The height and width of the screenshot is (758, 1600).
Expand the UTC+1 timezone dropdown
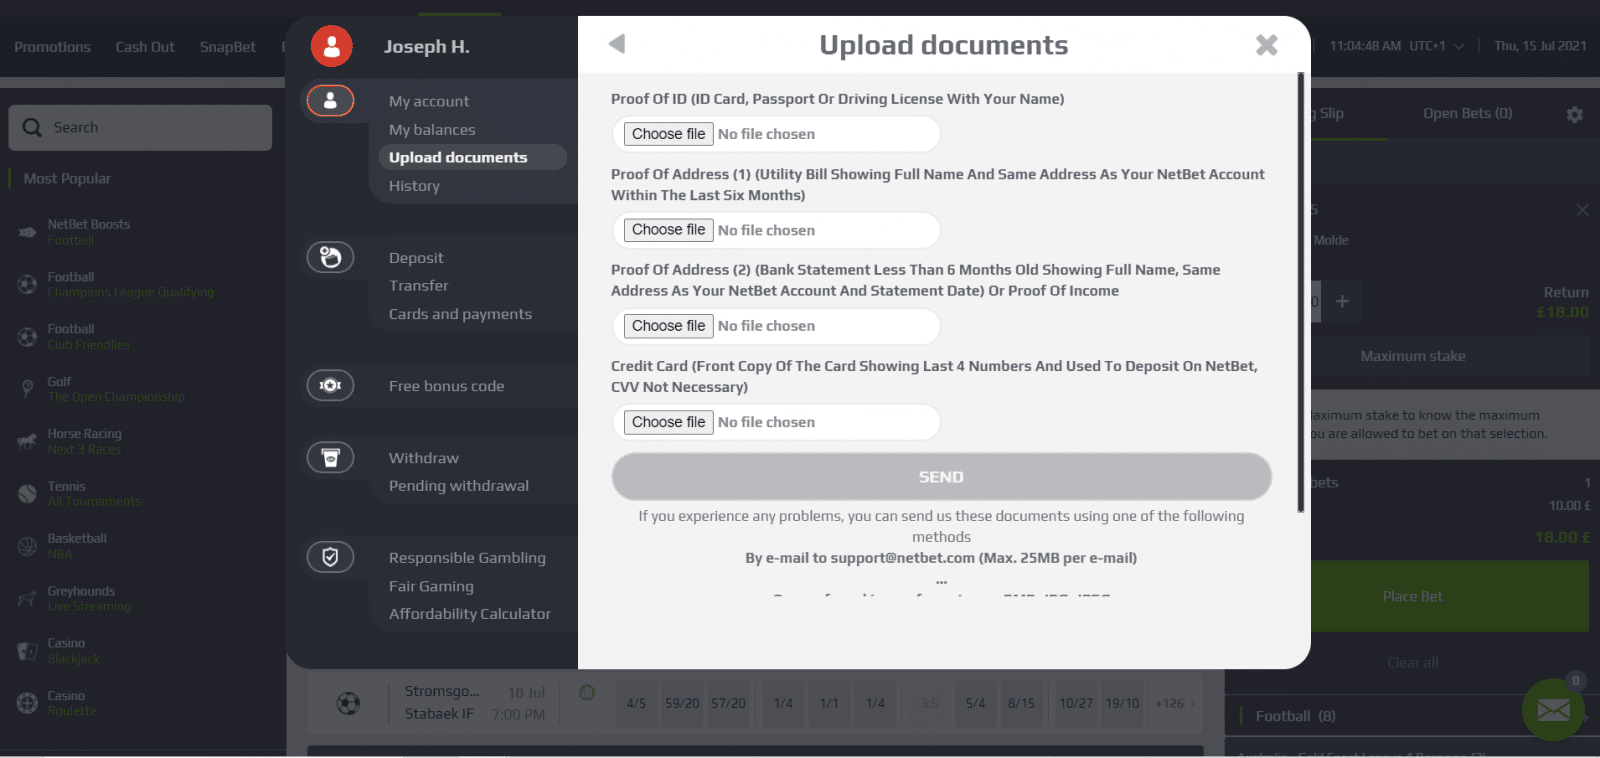(1458, 46)
